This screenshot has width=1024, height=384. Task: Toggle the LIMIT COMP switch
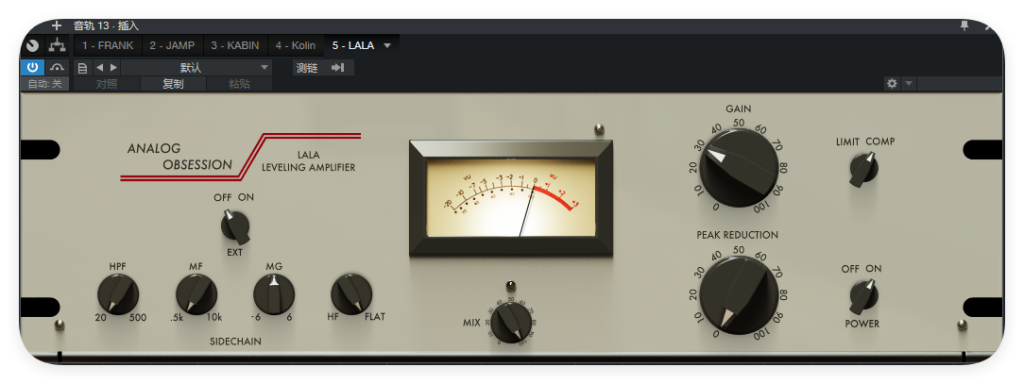point(863,168)
